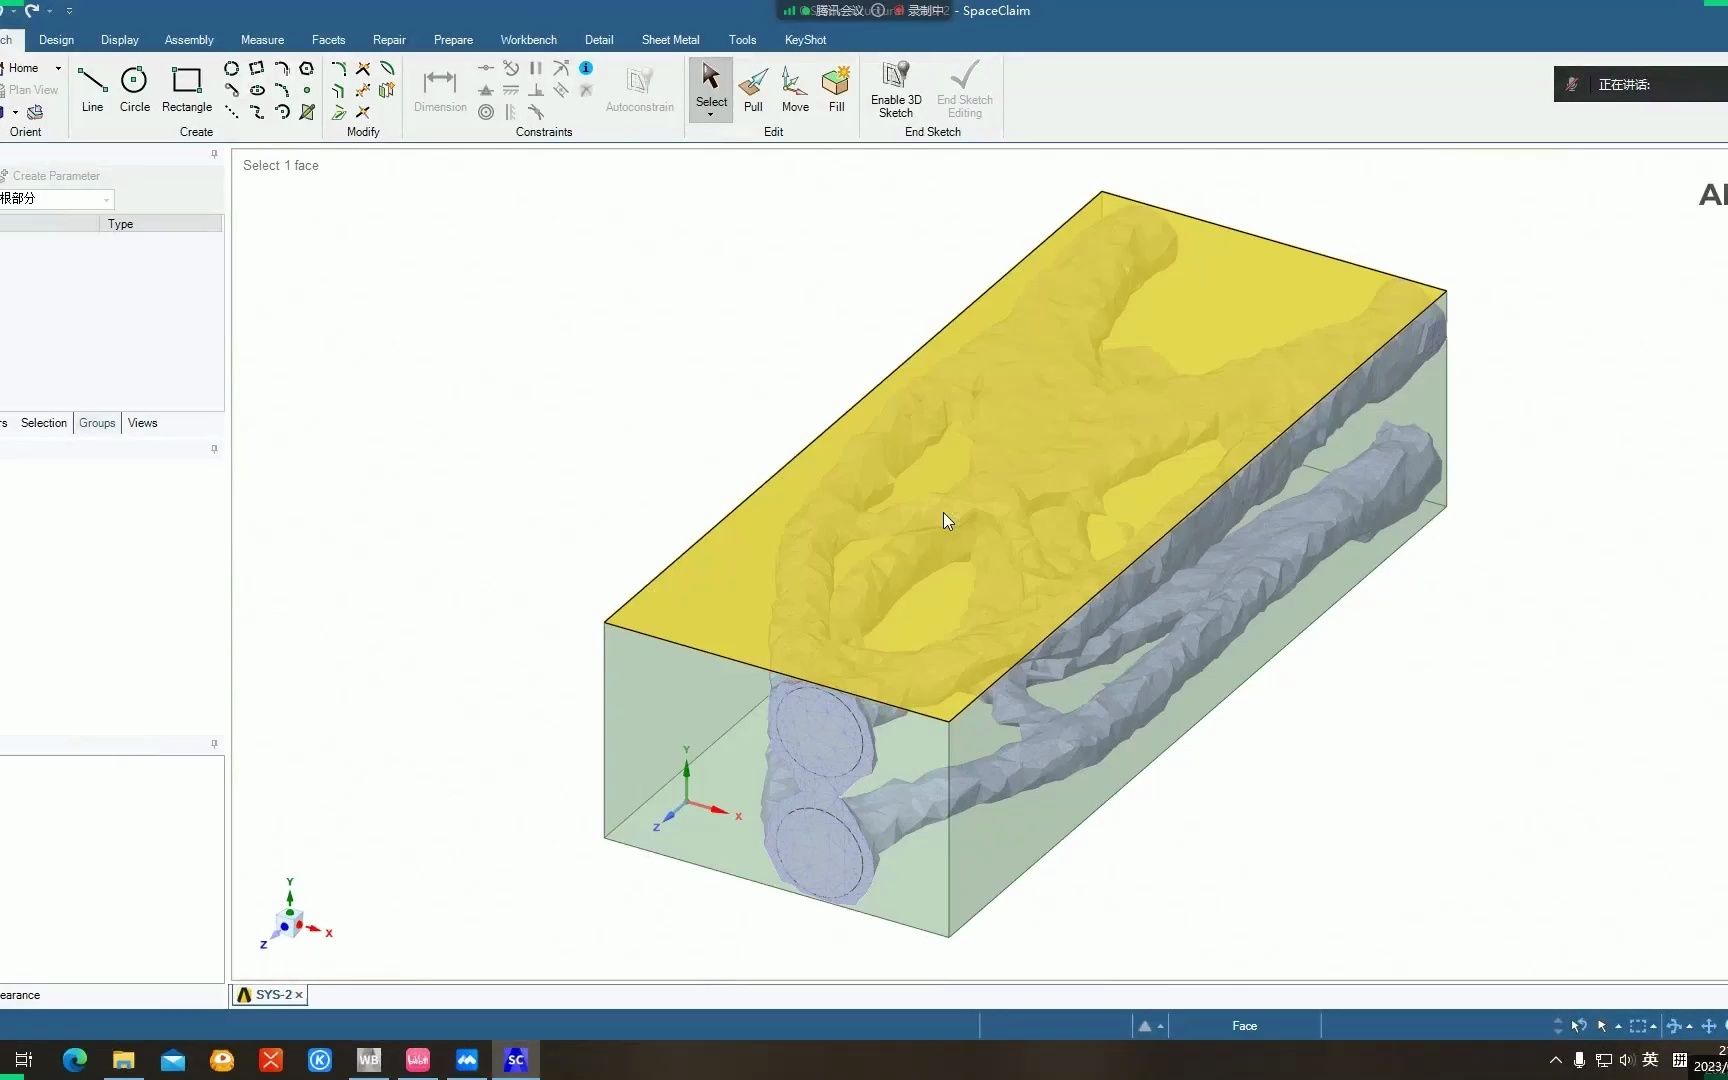
Task: Open the 根部分 parameter dropdown
Action: click(106, 199)
